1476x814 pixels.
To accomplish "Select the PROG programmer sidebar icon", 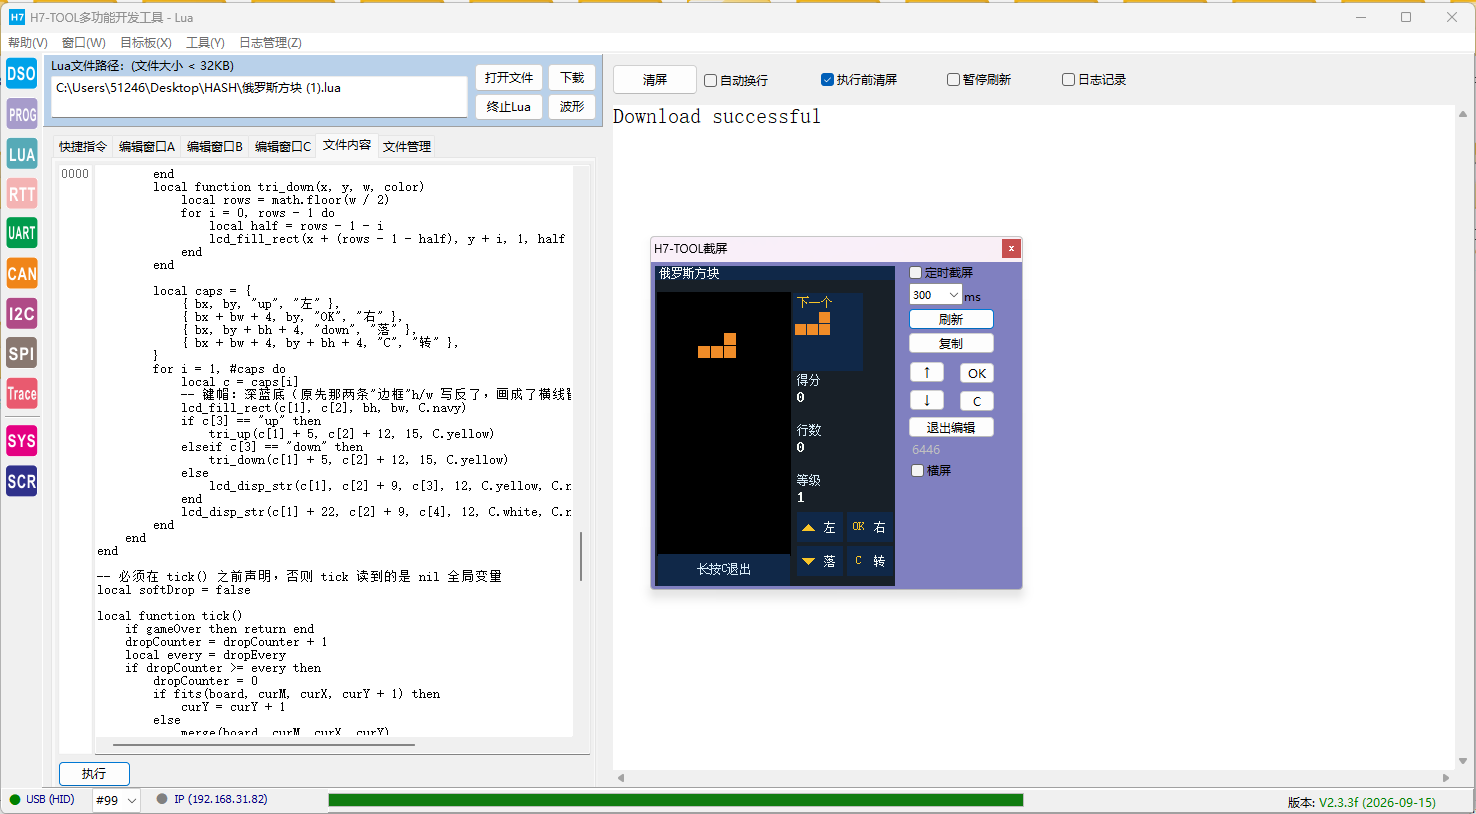I will tap(22, 114).
